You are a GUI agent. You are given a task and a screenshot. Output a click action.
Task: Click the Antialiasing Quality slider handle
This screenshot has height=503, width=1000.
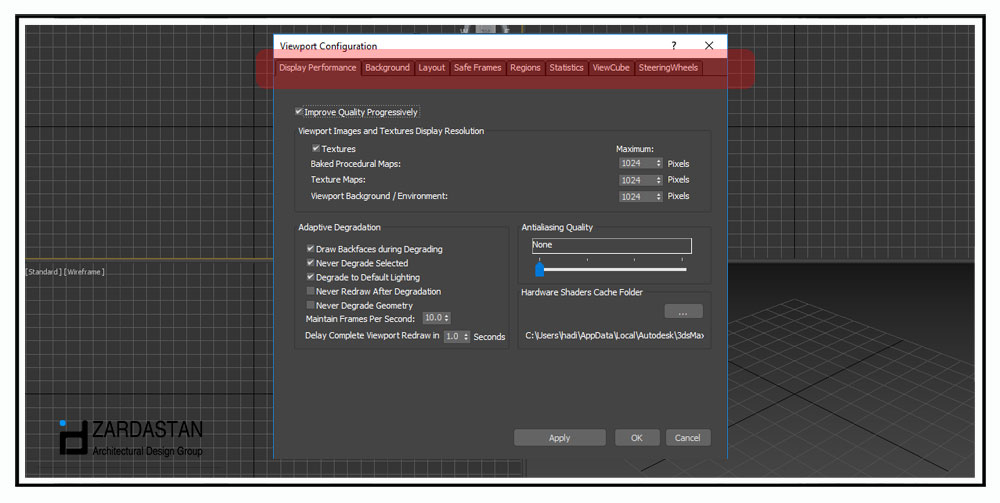click(x=539, y=269)
